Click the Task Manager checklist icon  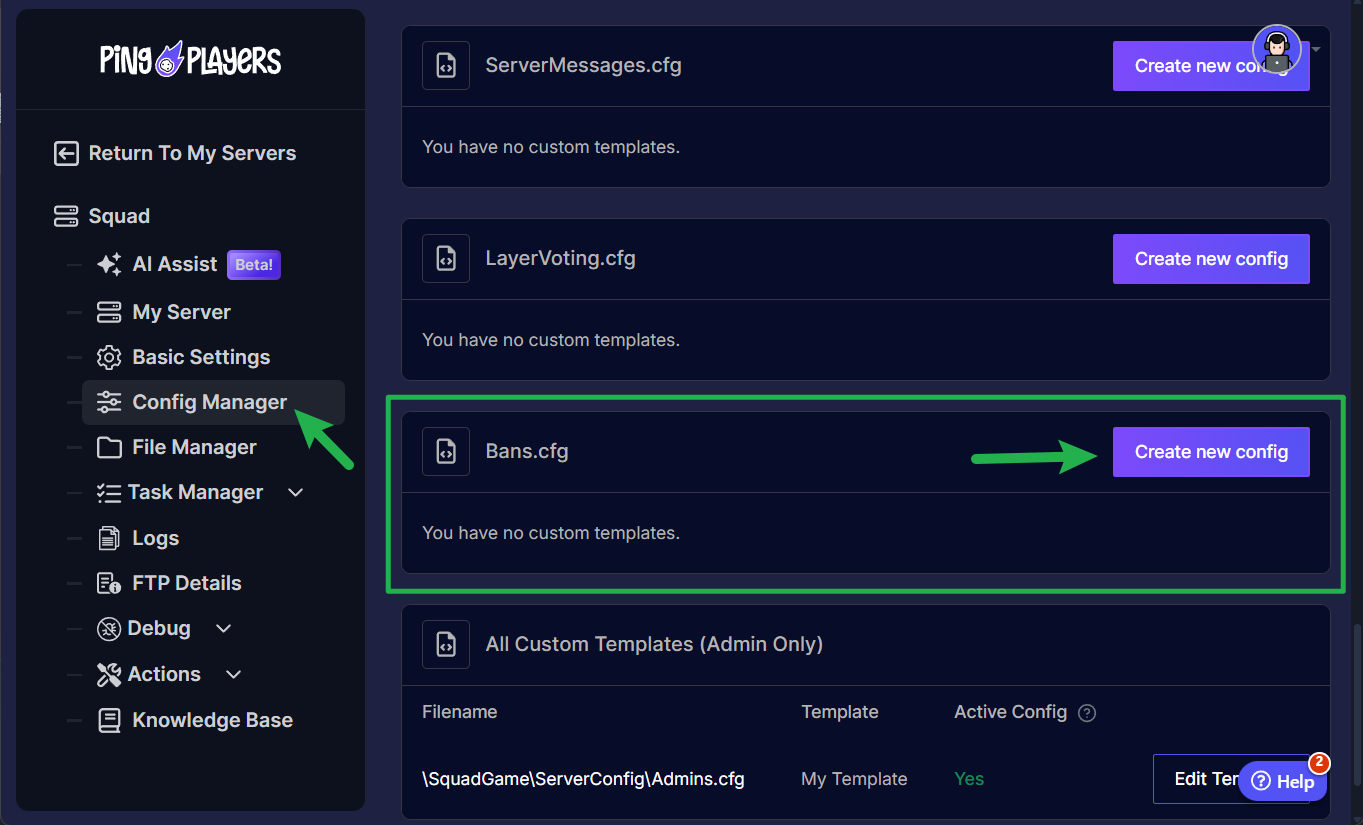click(x=109, y=492)
